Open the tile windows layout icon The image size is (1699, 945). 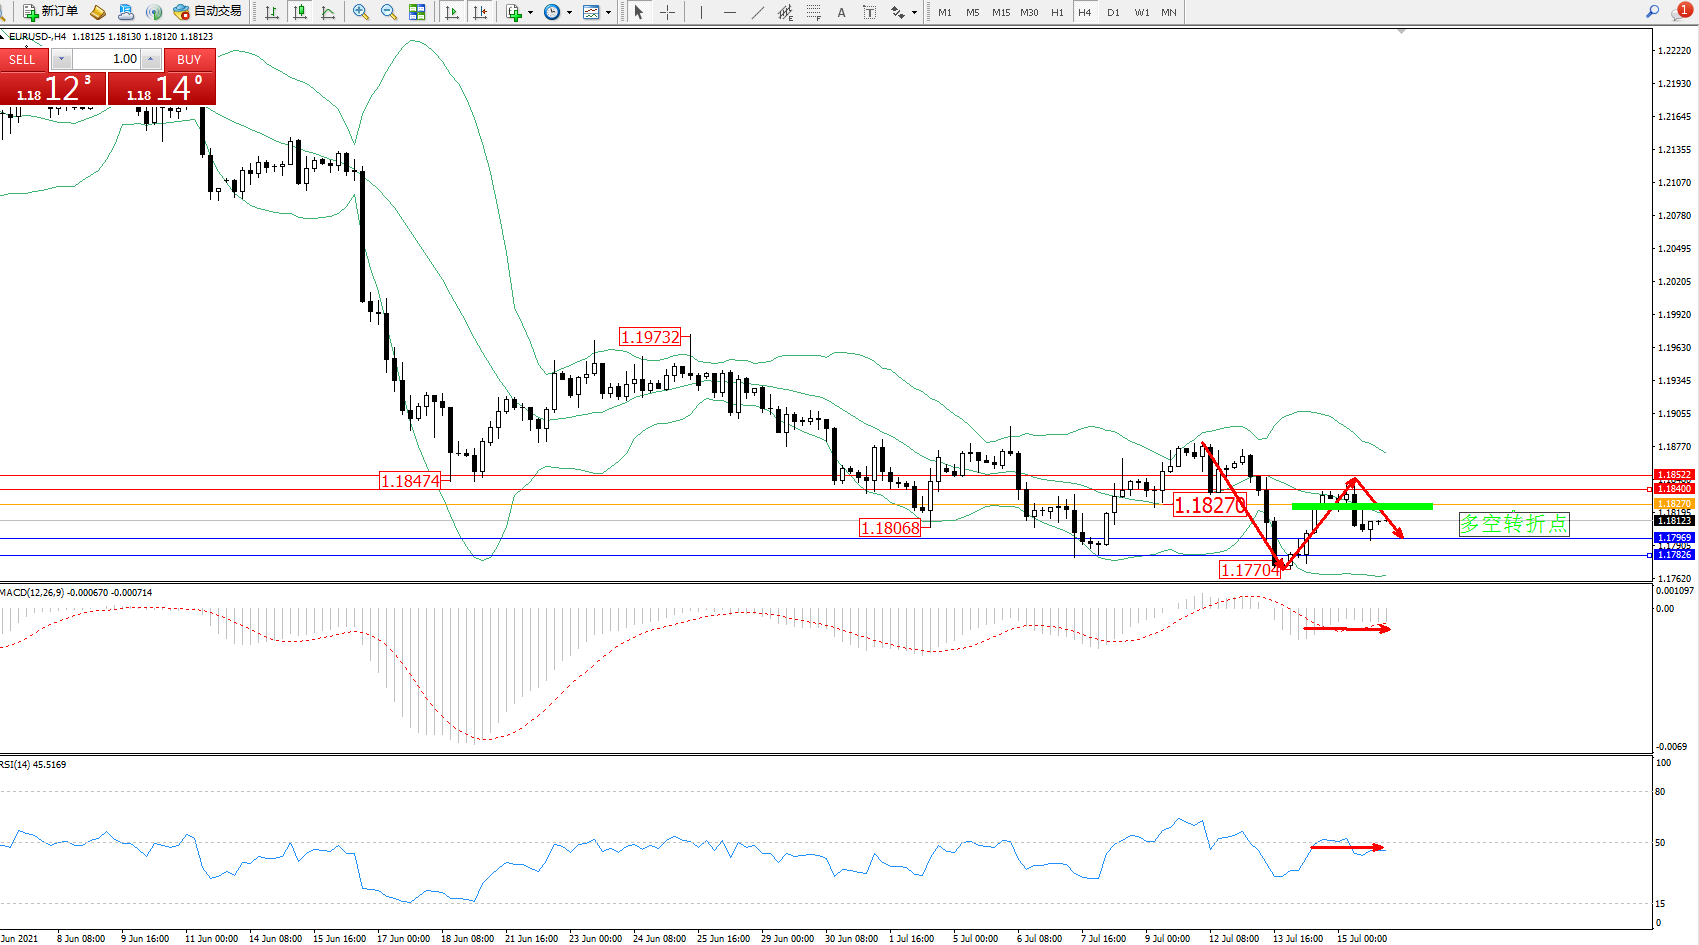click(x=417, y=12)
